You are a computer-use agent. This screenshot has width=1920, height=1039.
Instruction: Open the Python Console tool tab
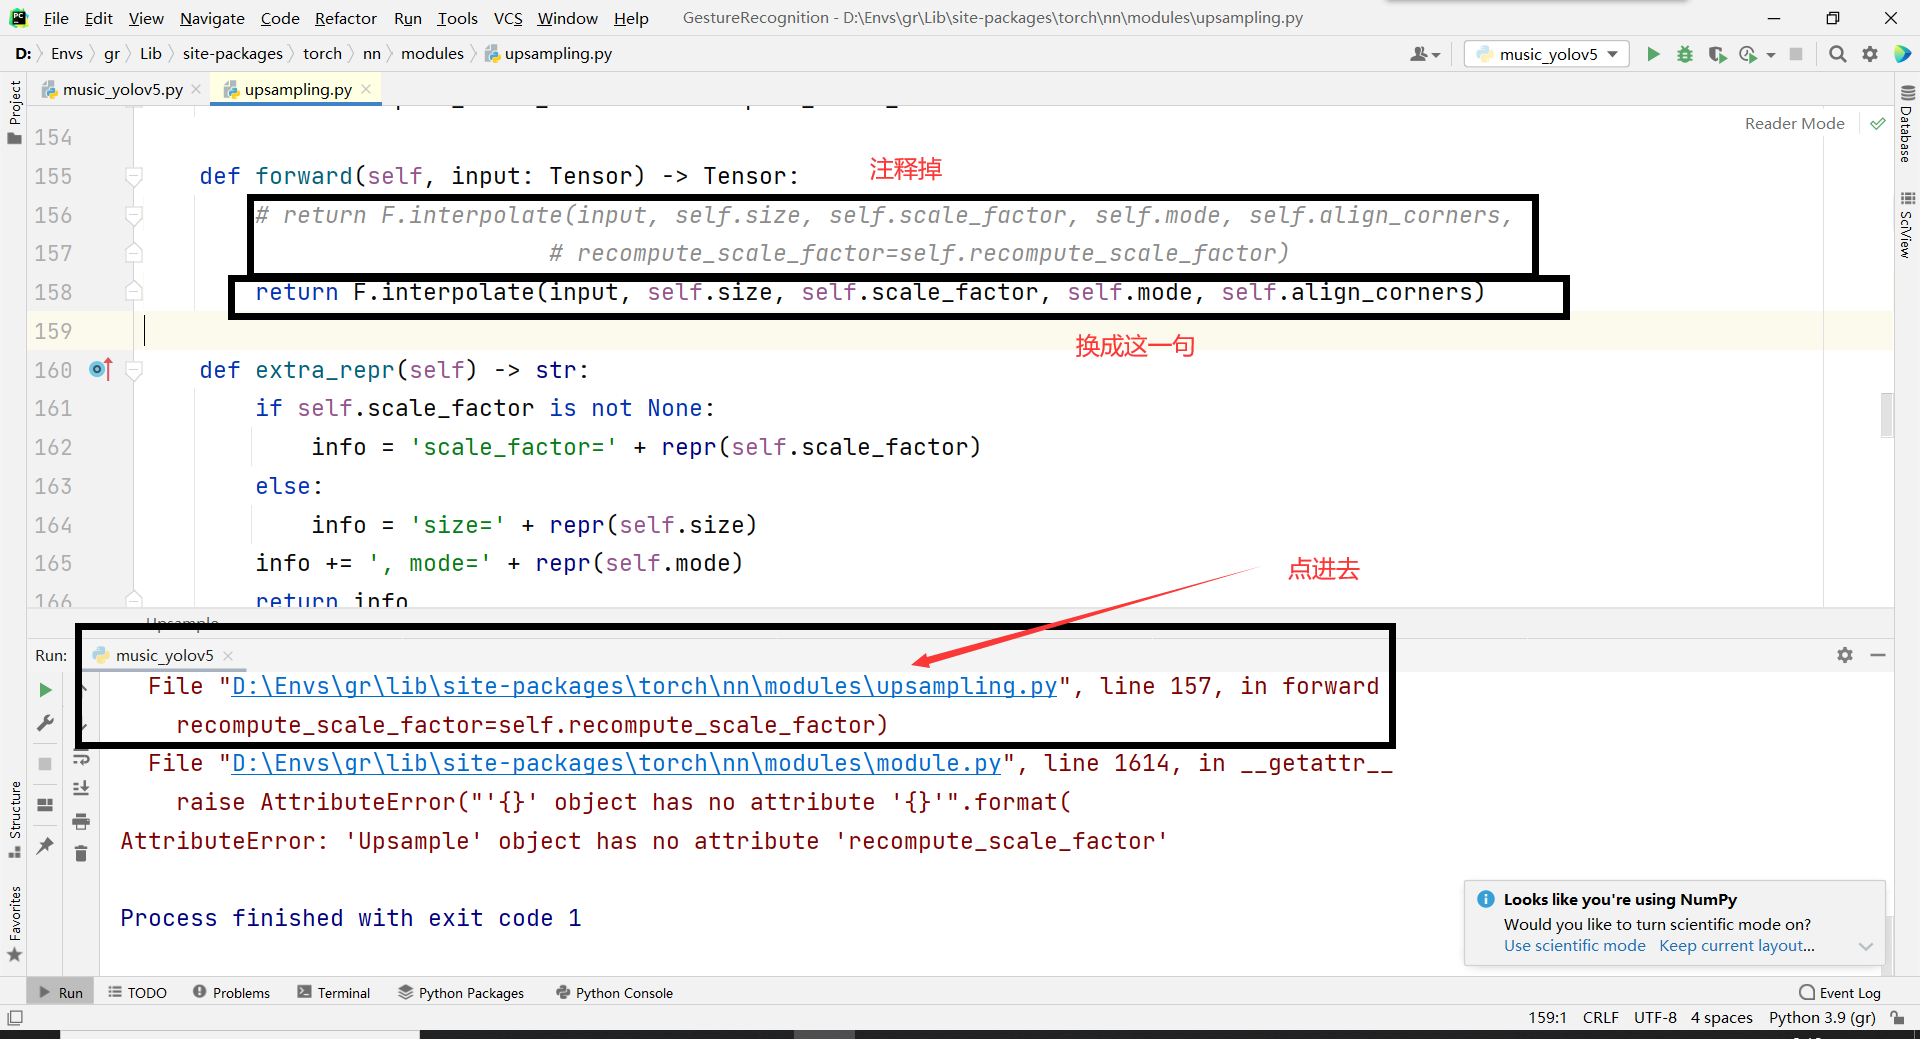tap(614, 993)
